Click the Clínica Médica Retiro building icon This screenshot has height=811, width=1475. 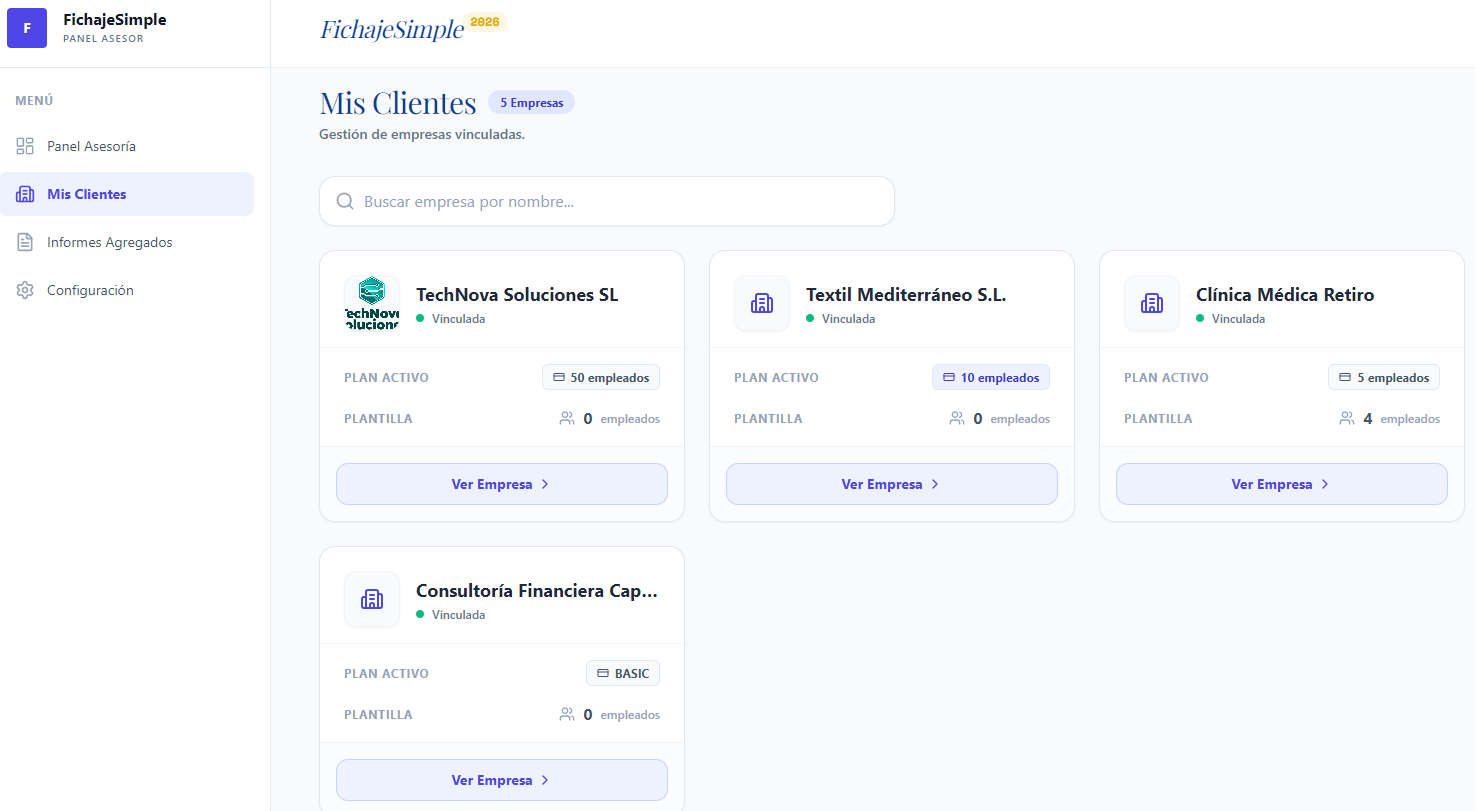pos(1151,302)
